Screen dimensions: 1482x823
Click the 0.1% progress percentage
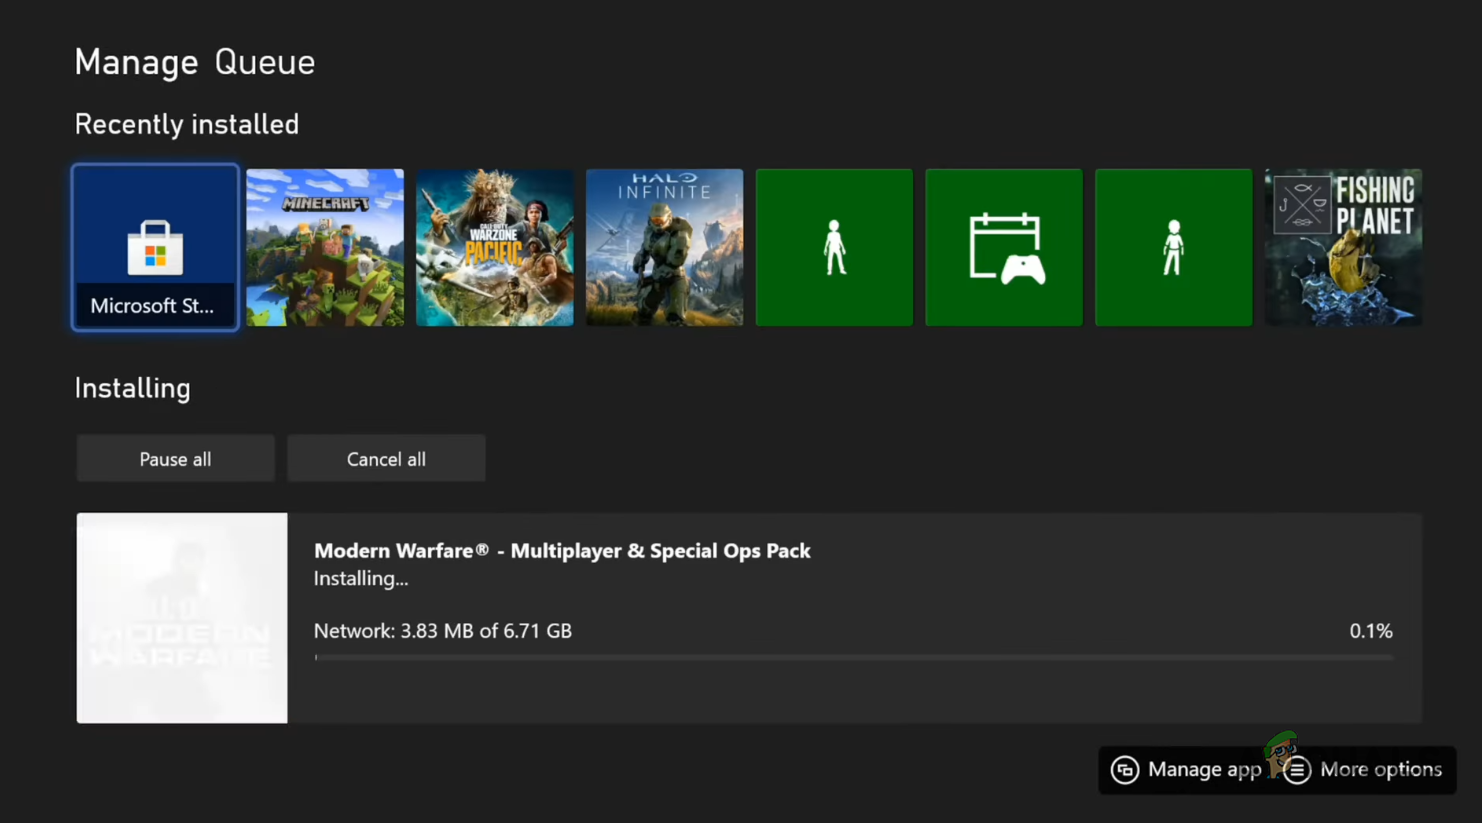tap(1370, 631)
